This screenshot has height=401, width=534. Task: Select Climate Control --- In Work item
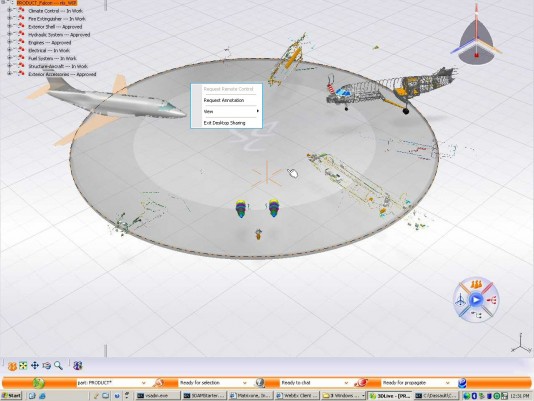(56, 11)
